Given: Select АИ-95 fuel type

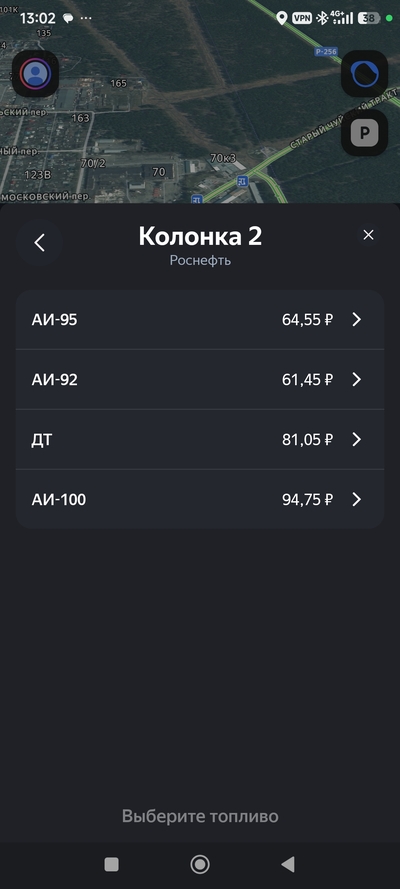Looking at the screenshot, I should pyautogui.click(x=200, y=320).
